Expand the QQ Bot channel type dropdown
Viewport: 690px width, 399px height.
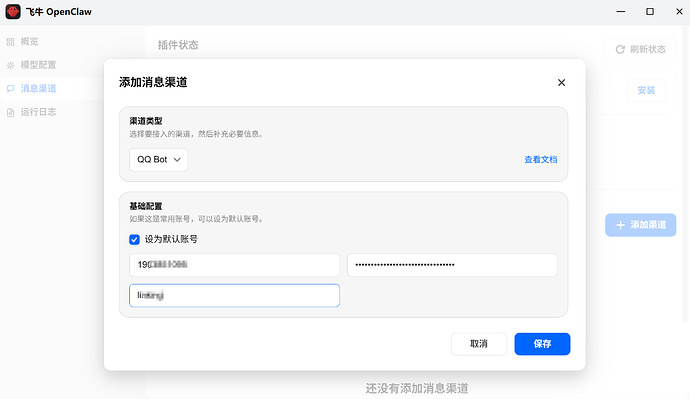(158, 160)
